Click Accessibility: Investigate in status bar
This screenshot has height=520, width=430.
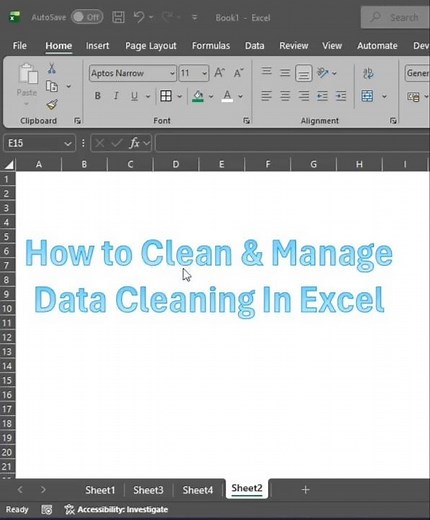pos(116,509)
